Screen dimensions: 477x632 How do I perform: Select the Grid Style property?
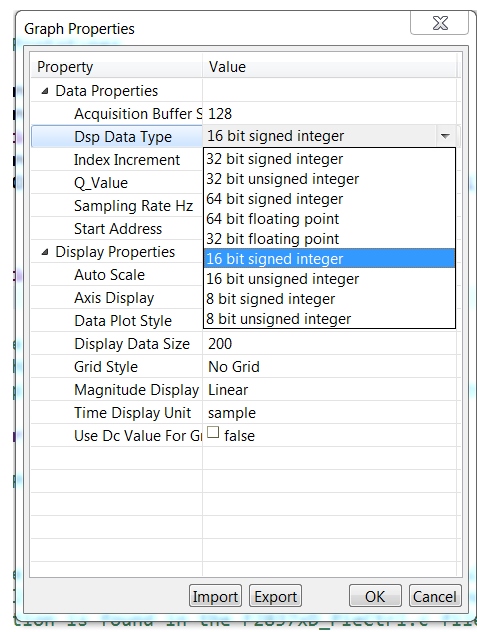tap(106, 367)
